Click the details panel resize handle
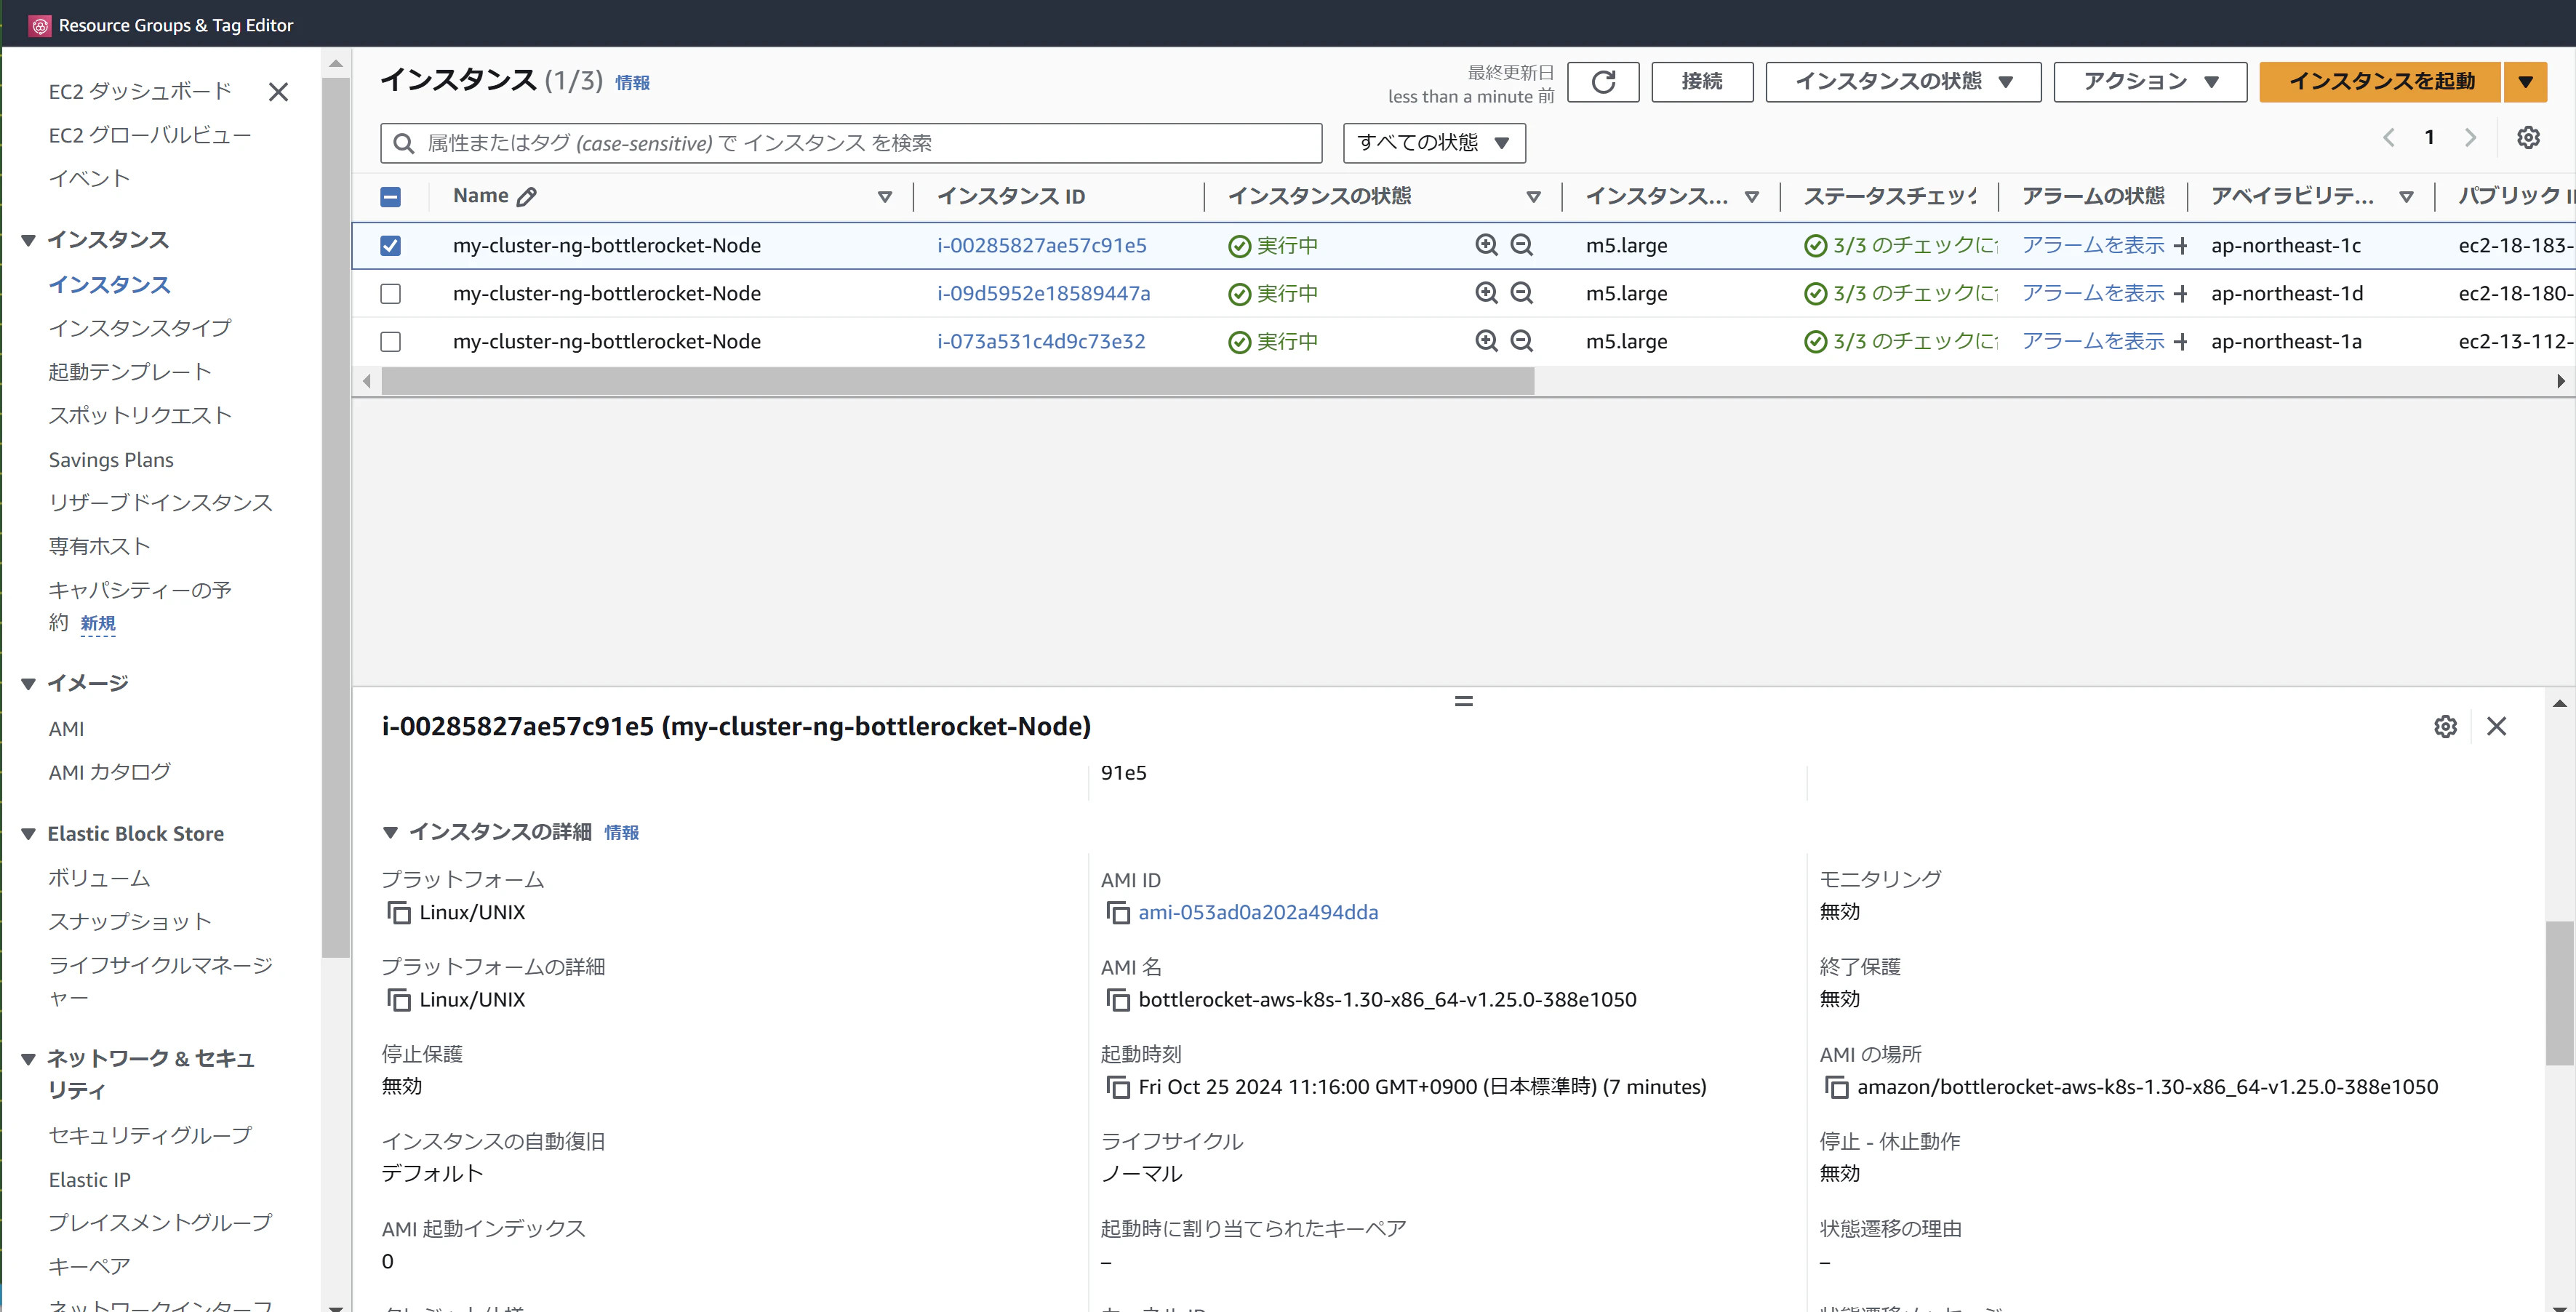Screen dimensions: 2576x1312 click(x=1463, y=702)
